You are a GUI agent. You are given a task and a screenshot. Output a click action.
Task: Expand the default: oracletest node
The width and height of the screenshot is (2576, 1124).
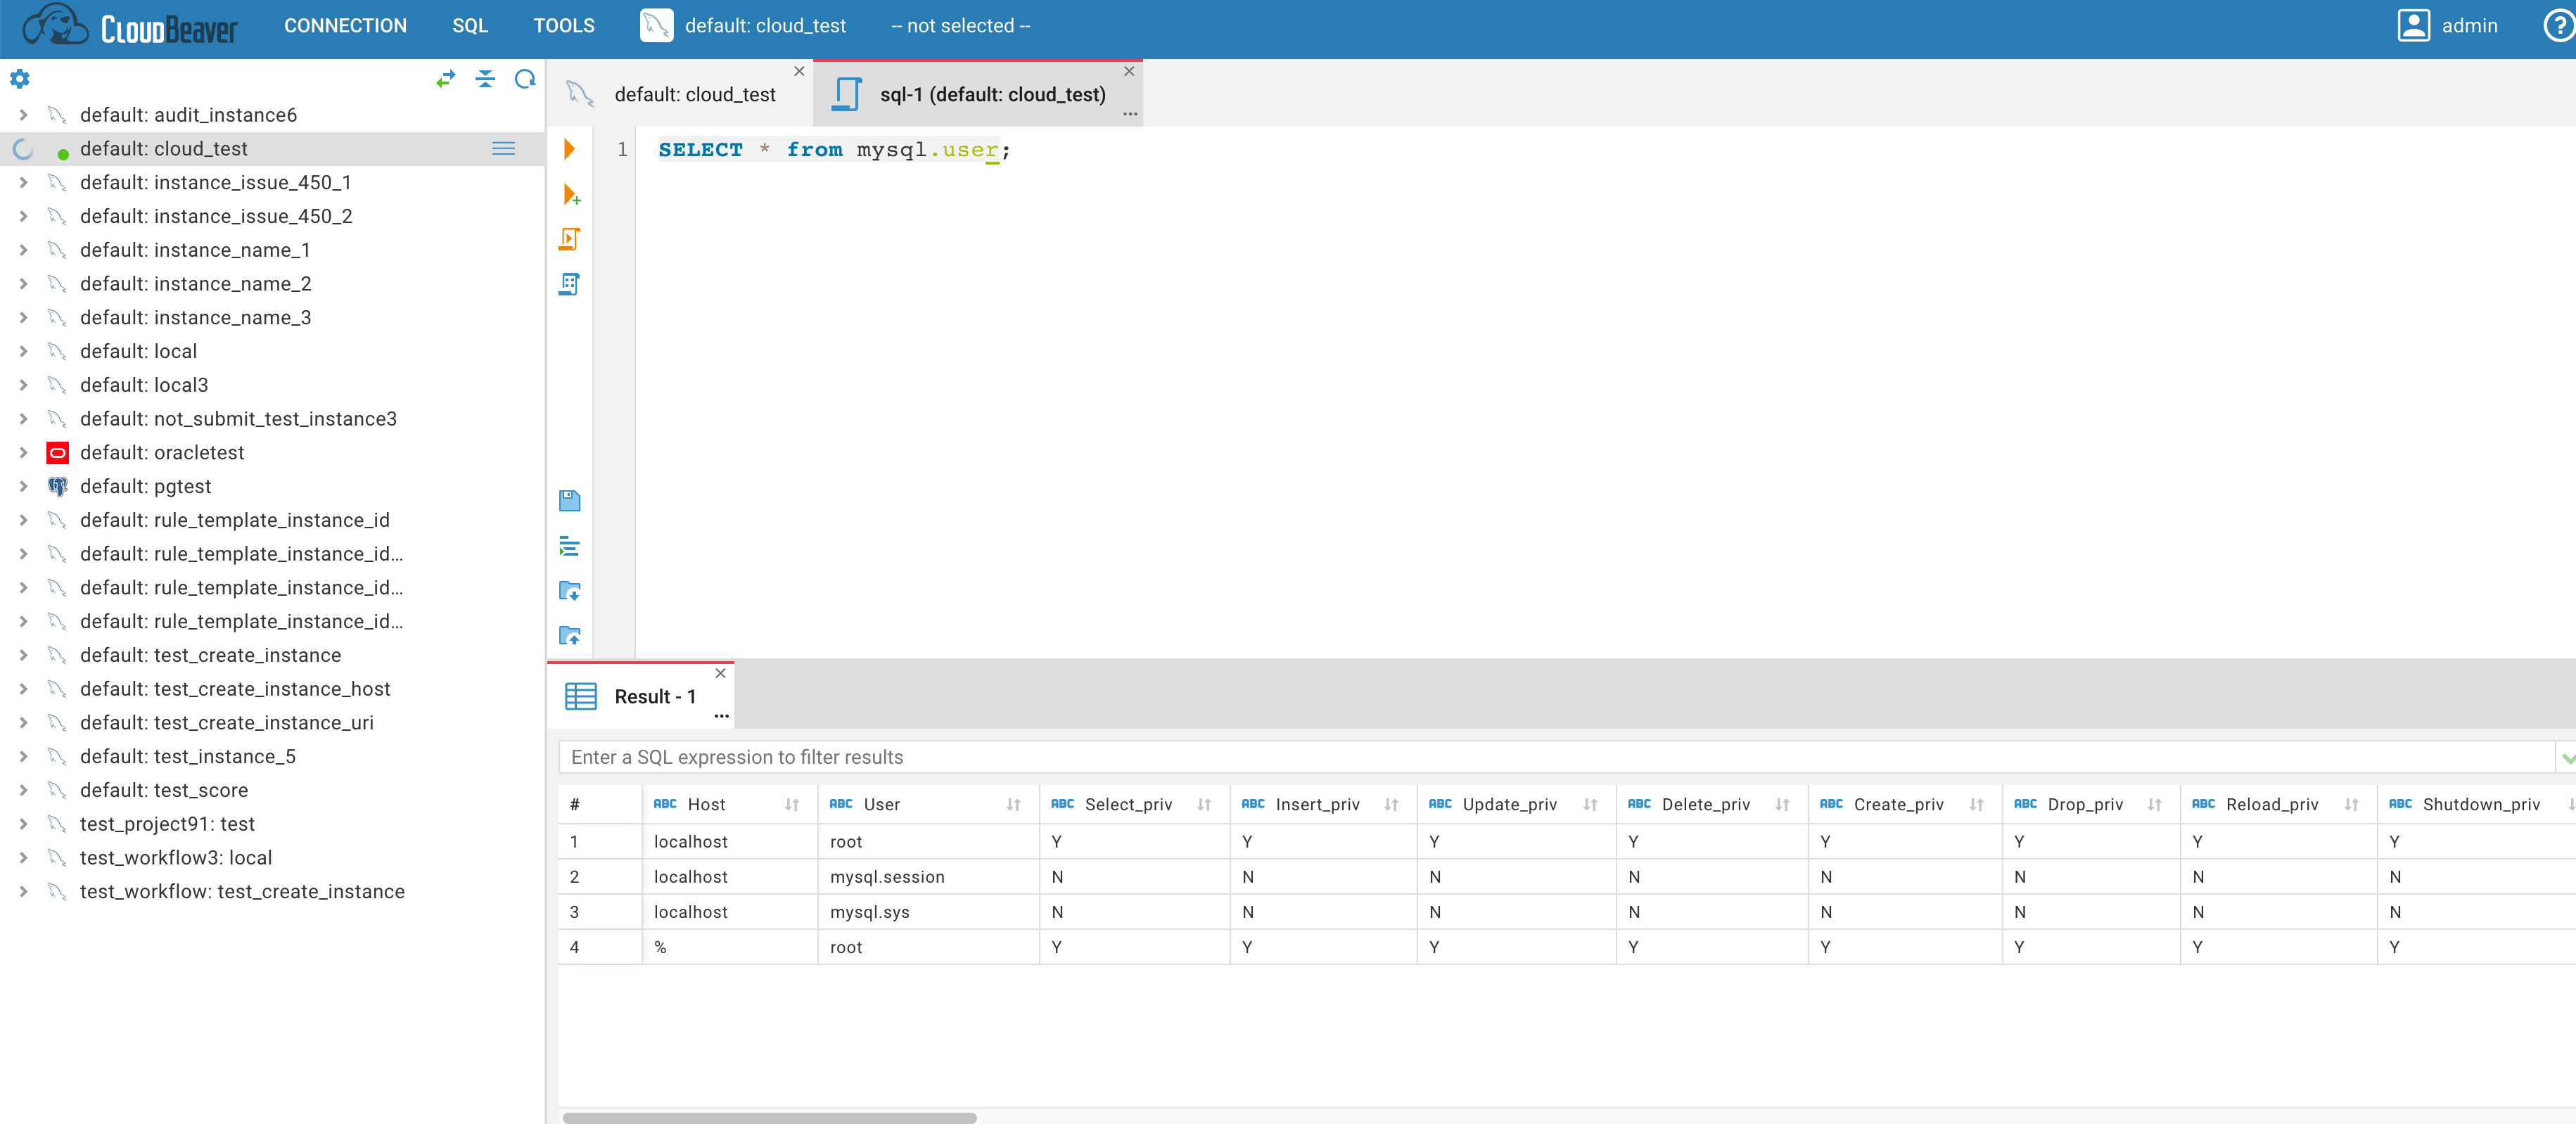pos(24,452)
